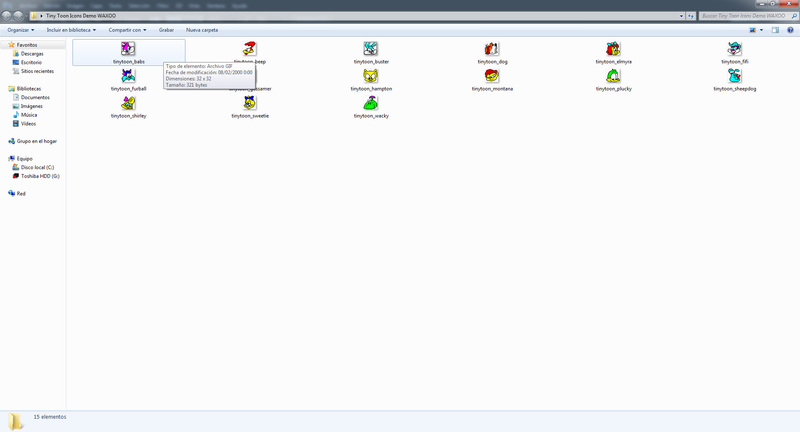Select the tinytoon_montana file icon

tap(492, 76)
